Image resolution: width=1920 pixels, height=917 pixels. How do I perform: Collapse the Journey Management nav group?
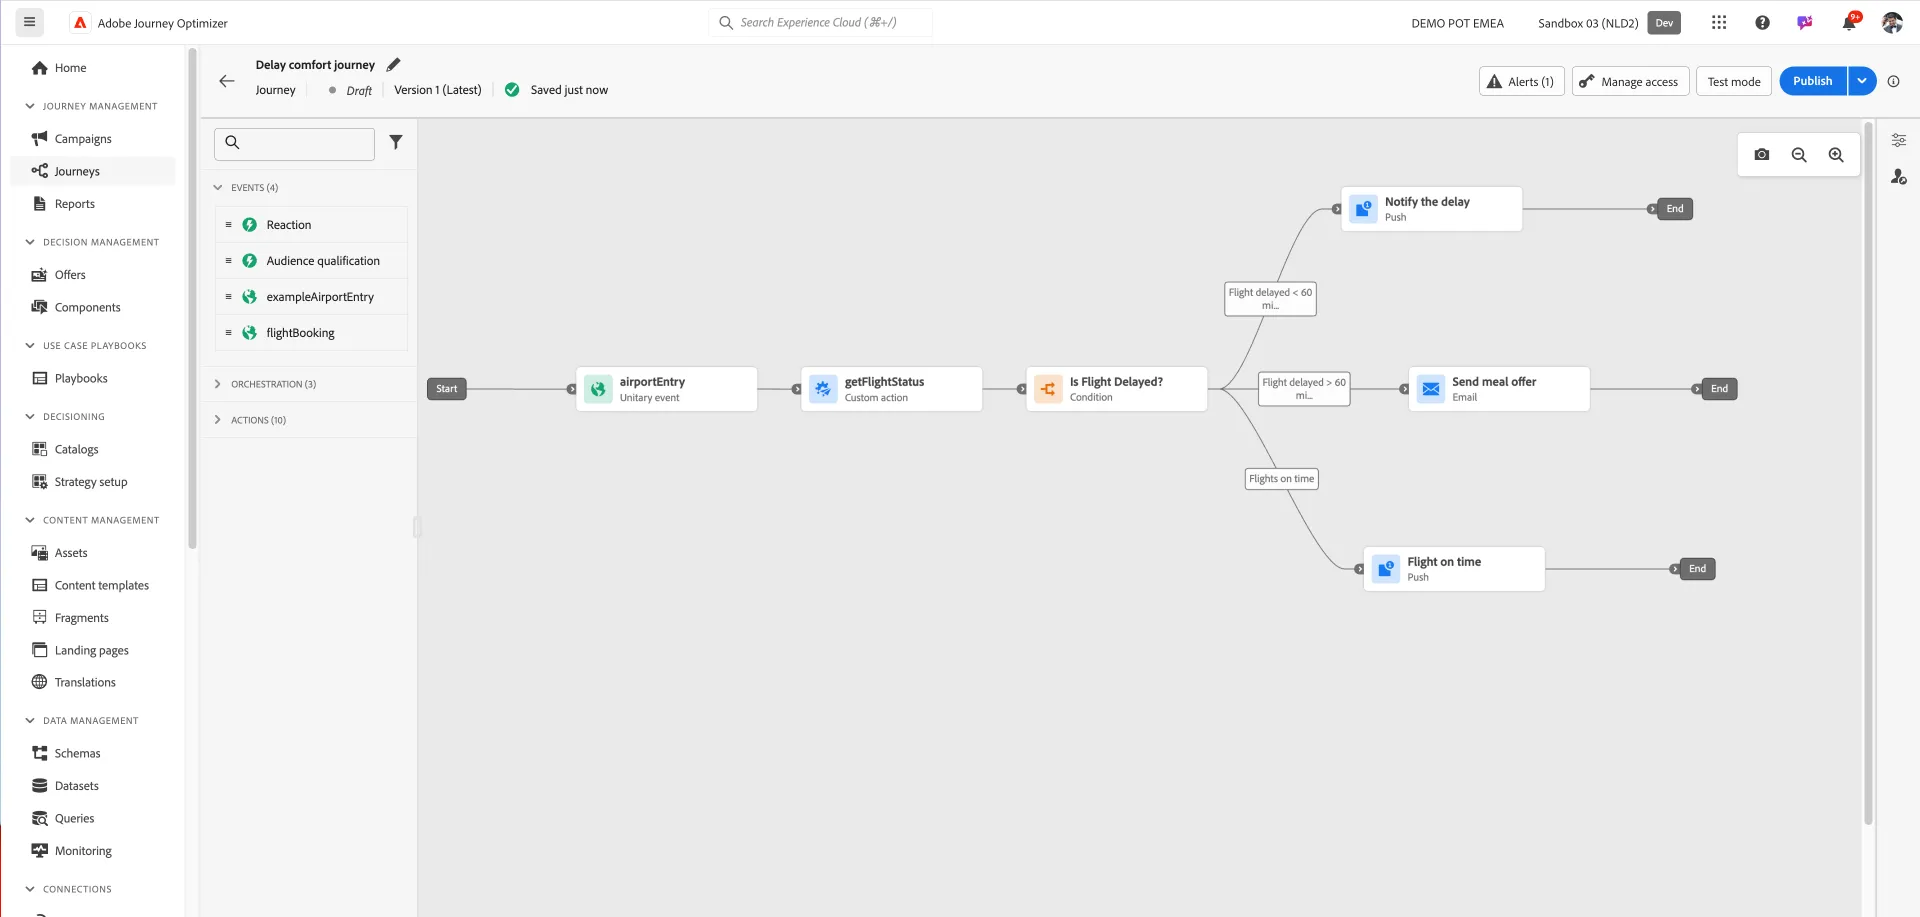pos(30,106)
